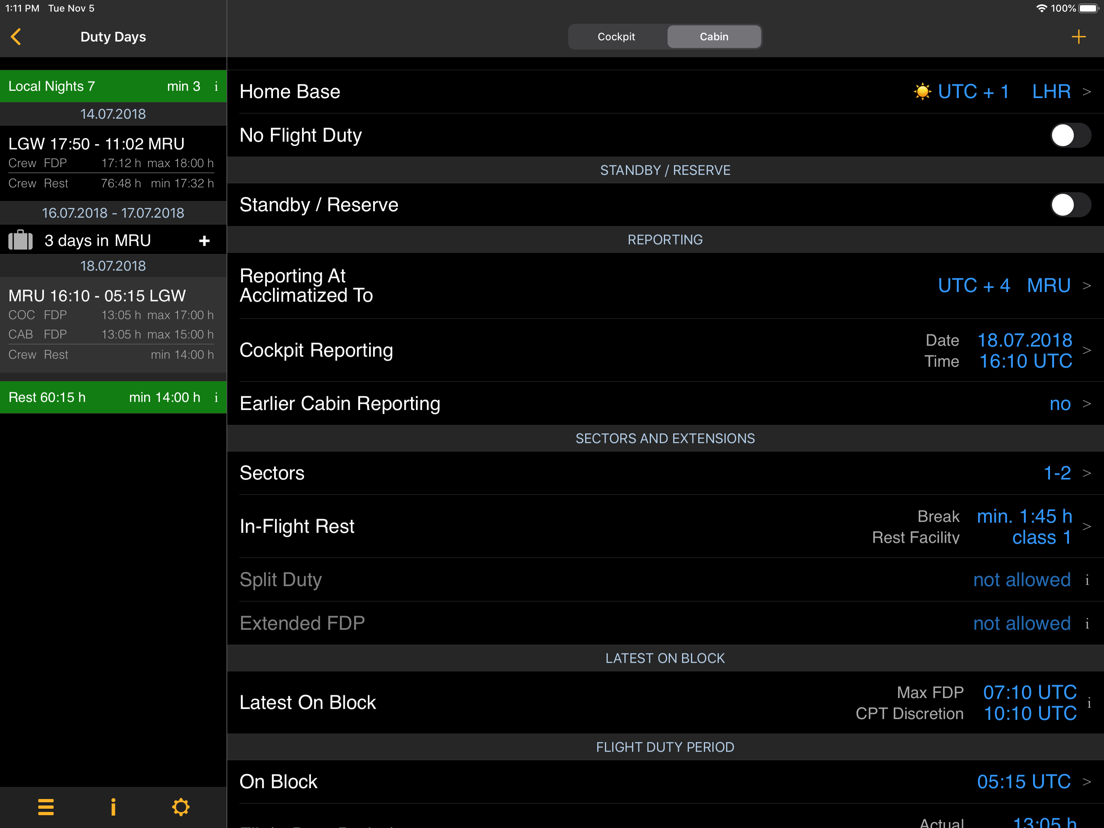This screenshot has width=1104, height=828.
Task: Tap the Wi-Fi icon in status bar
Action: [1041, 8]
